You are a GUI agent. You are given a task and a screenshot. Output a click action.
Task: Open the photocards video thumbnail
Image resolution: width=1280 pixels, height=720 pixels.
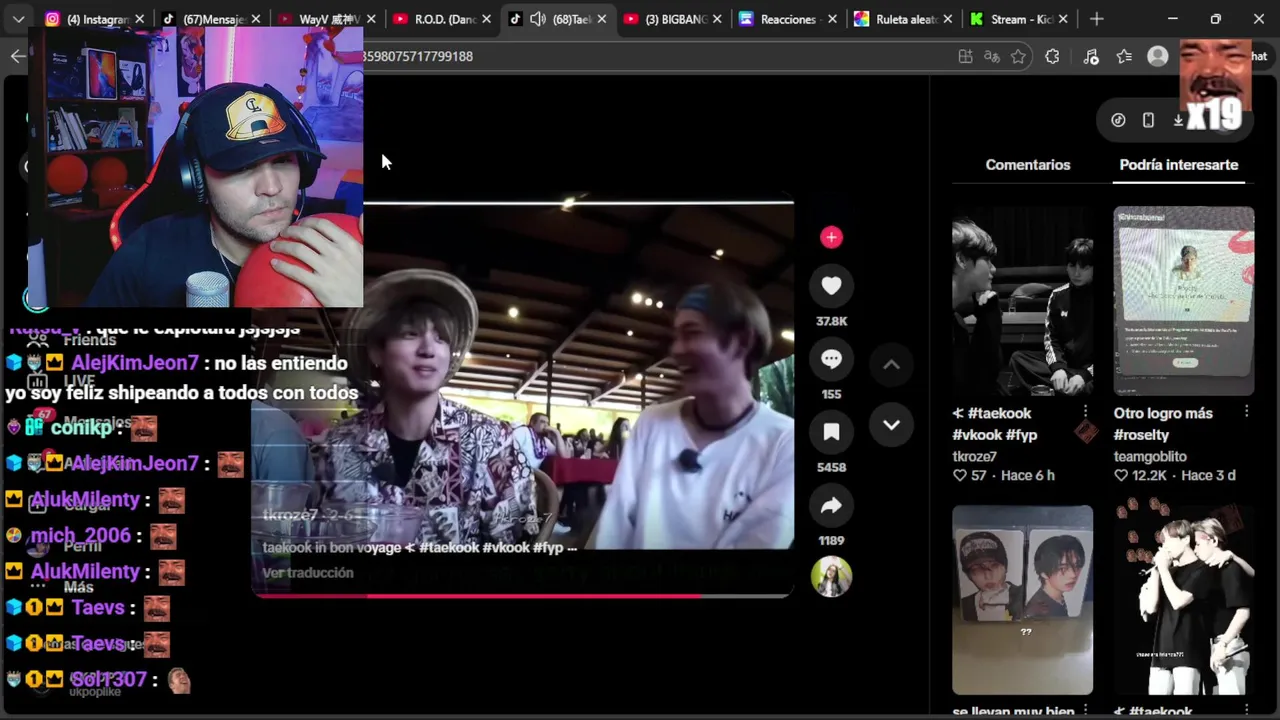[1022, 599]
